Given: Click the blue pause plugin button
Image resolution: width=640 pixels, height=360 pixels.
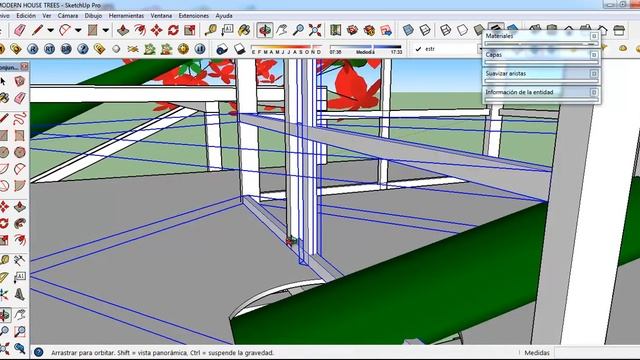Looking at the screenshot, I should pos(200,49).
